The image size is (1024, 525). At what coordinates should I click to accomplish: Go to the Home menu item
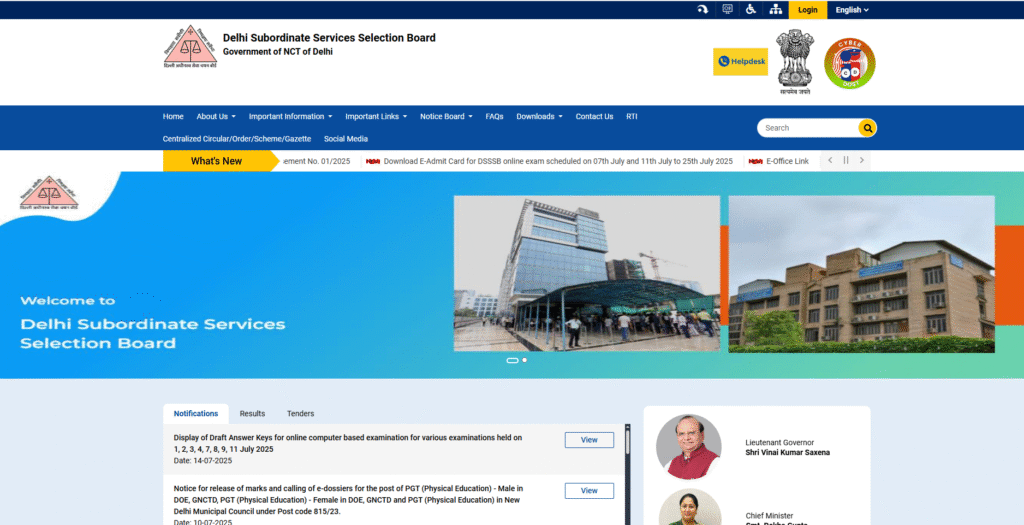(173, 116)
